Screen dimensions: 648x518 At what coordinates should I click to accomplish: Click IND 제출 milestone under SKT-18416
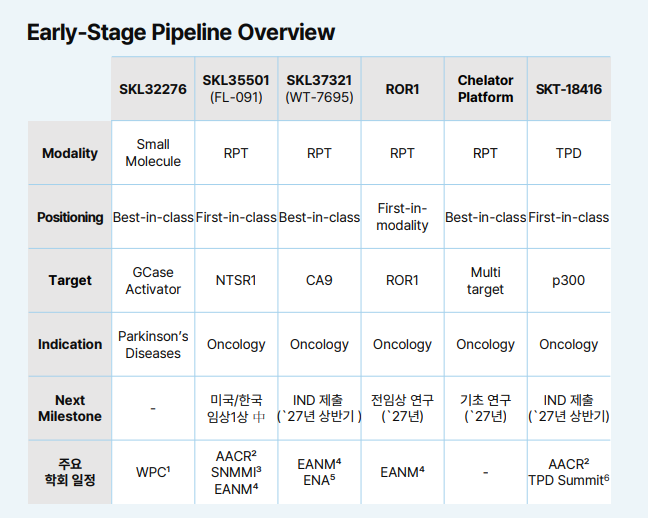[569, 408]
